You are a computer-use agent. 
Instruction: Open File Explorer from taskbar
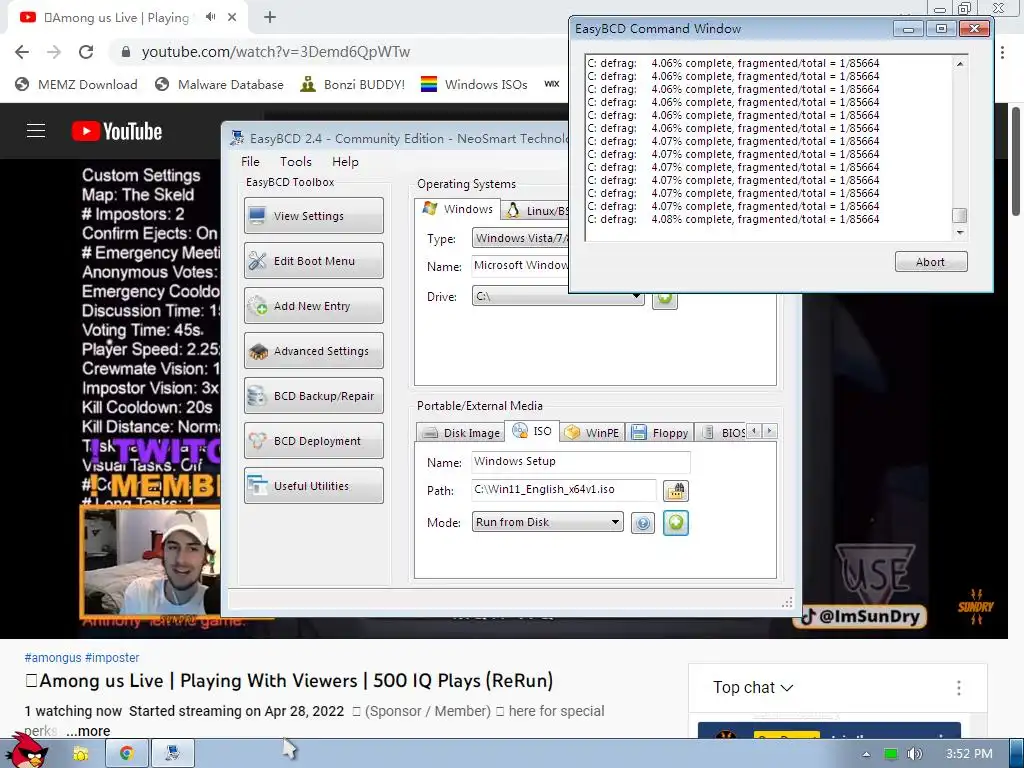pyautogui.click(x=81, y=754)
